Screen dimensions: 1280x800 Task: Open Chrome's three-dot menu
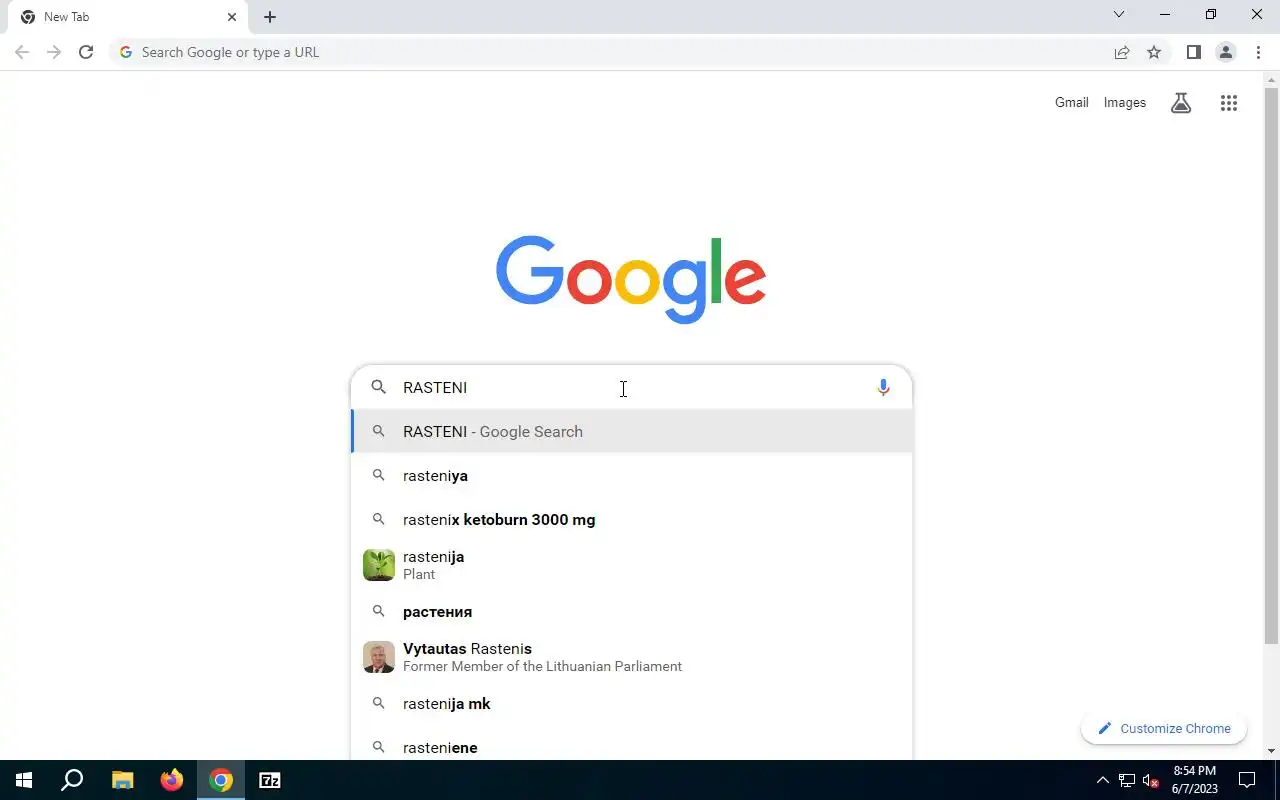coord(1258,52)
